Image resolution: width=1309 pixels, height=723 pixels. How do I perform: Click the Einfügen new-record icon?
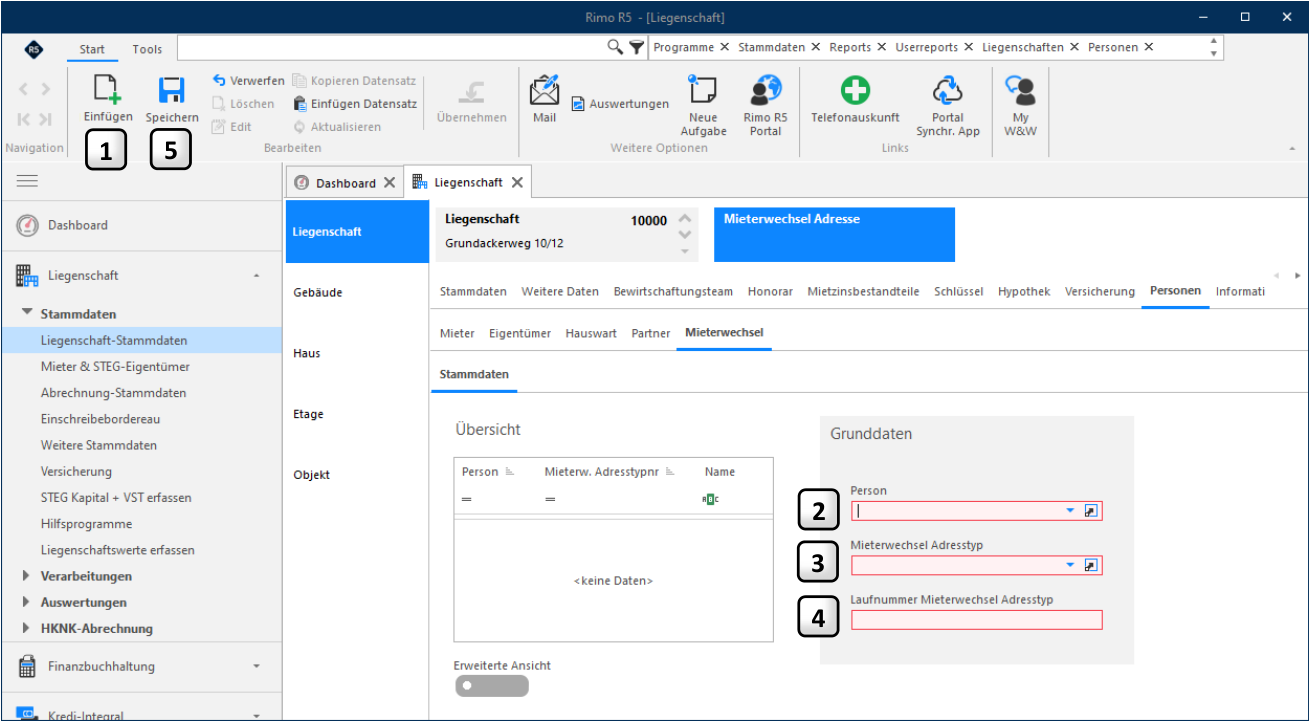[107, 90]
